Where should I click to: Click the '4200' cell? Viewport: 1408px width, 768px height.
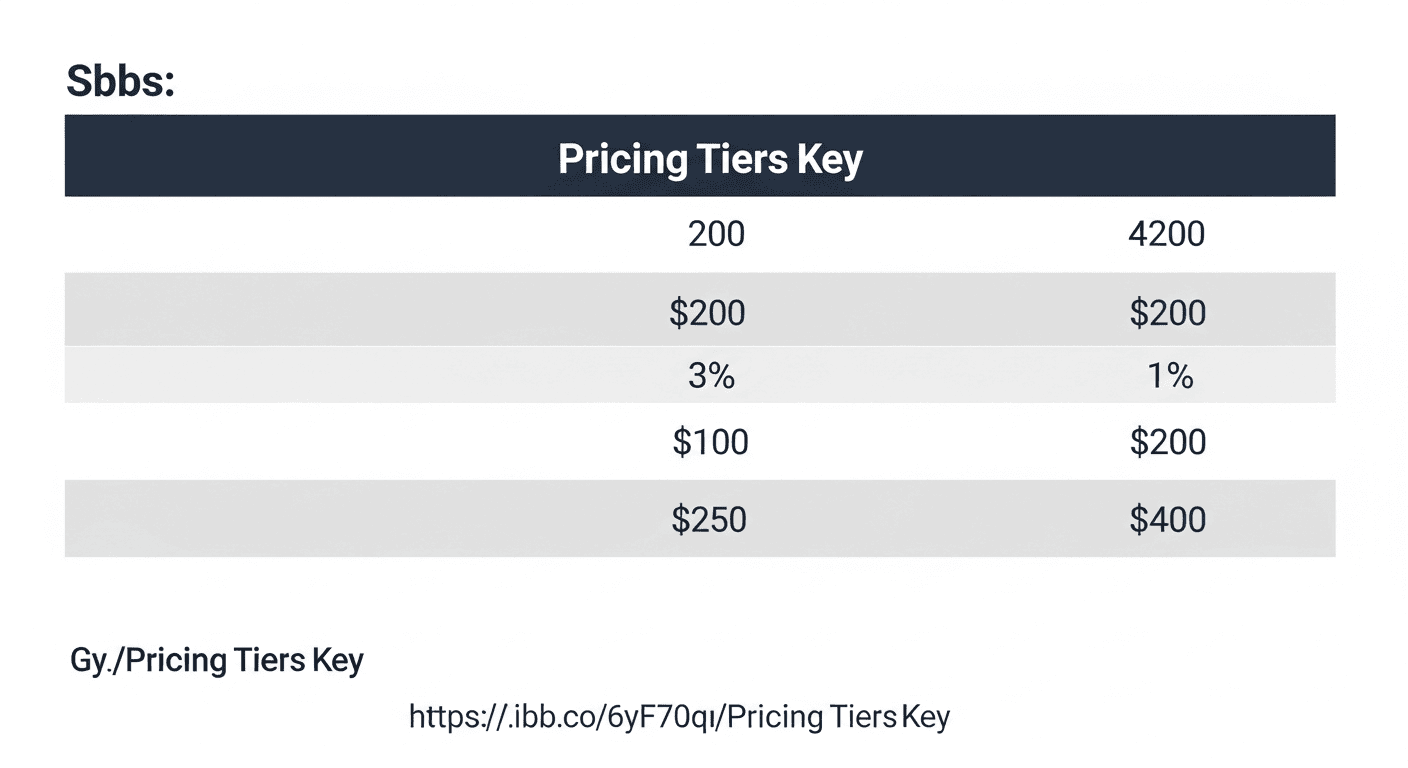click(1167, 235)
